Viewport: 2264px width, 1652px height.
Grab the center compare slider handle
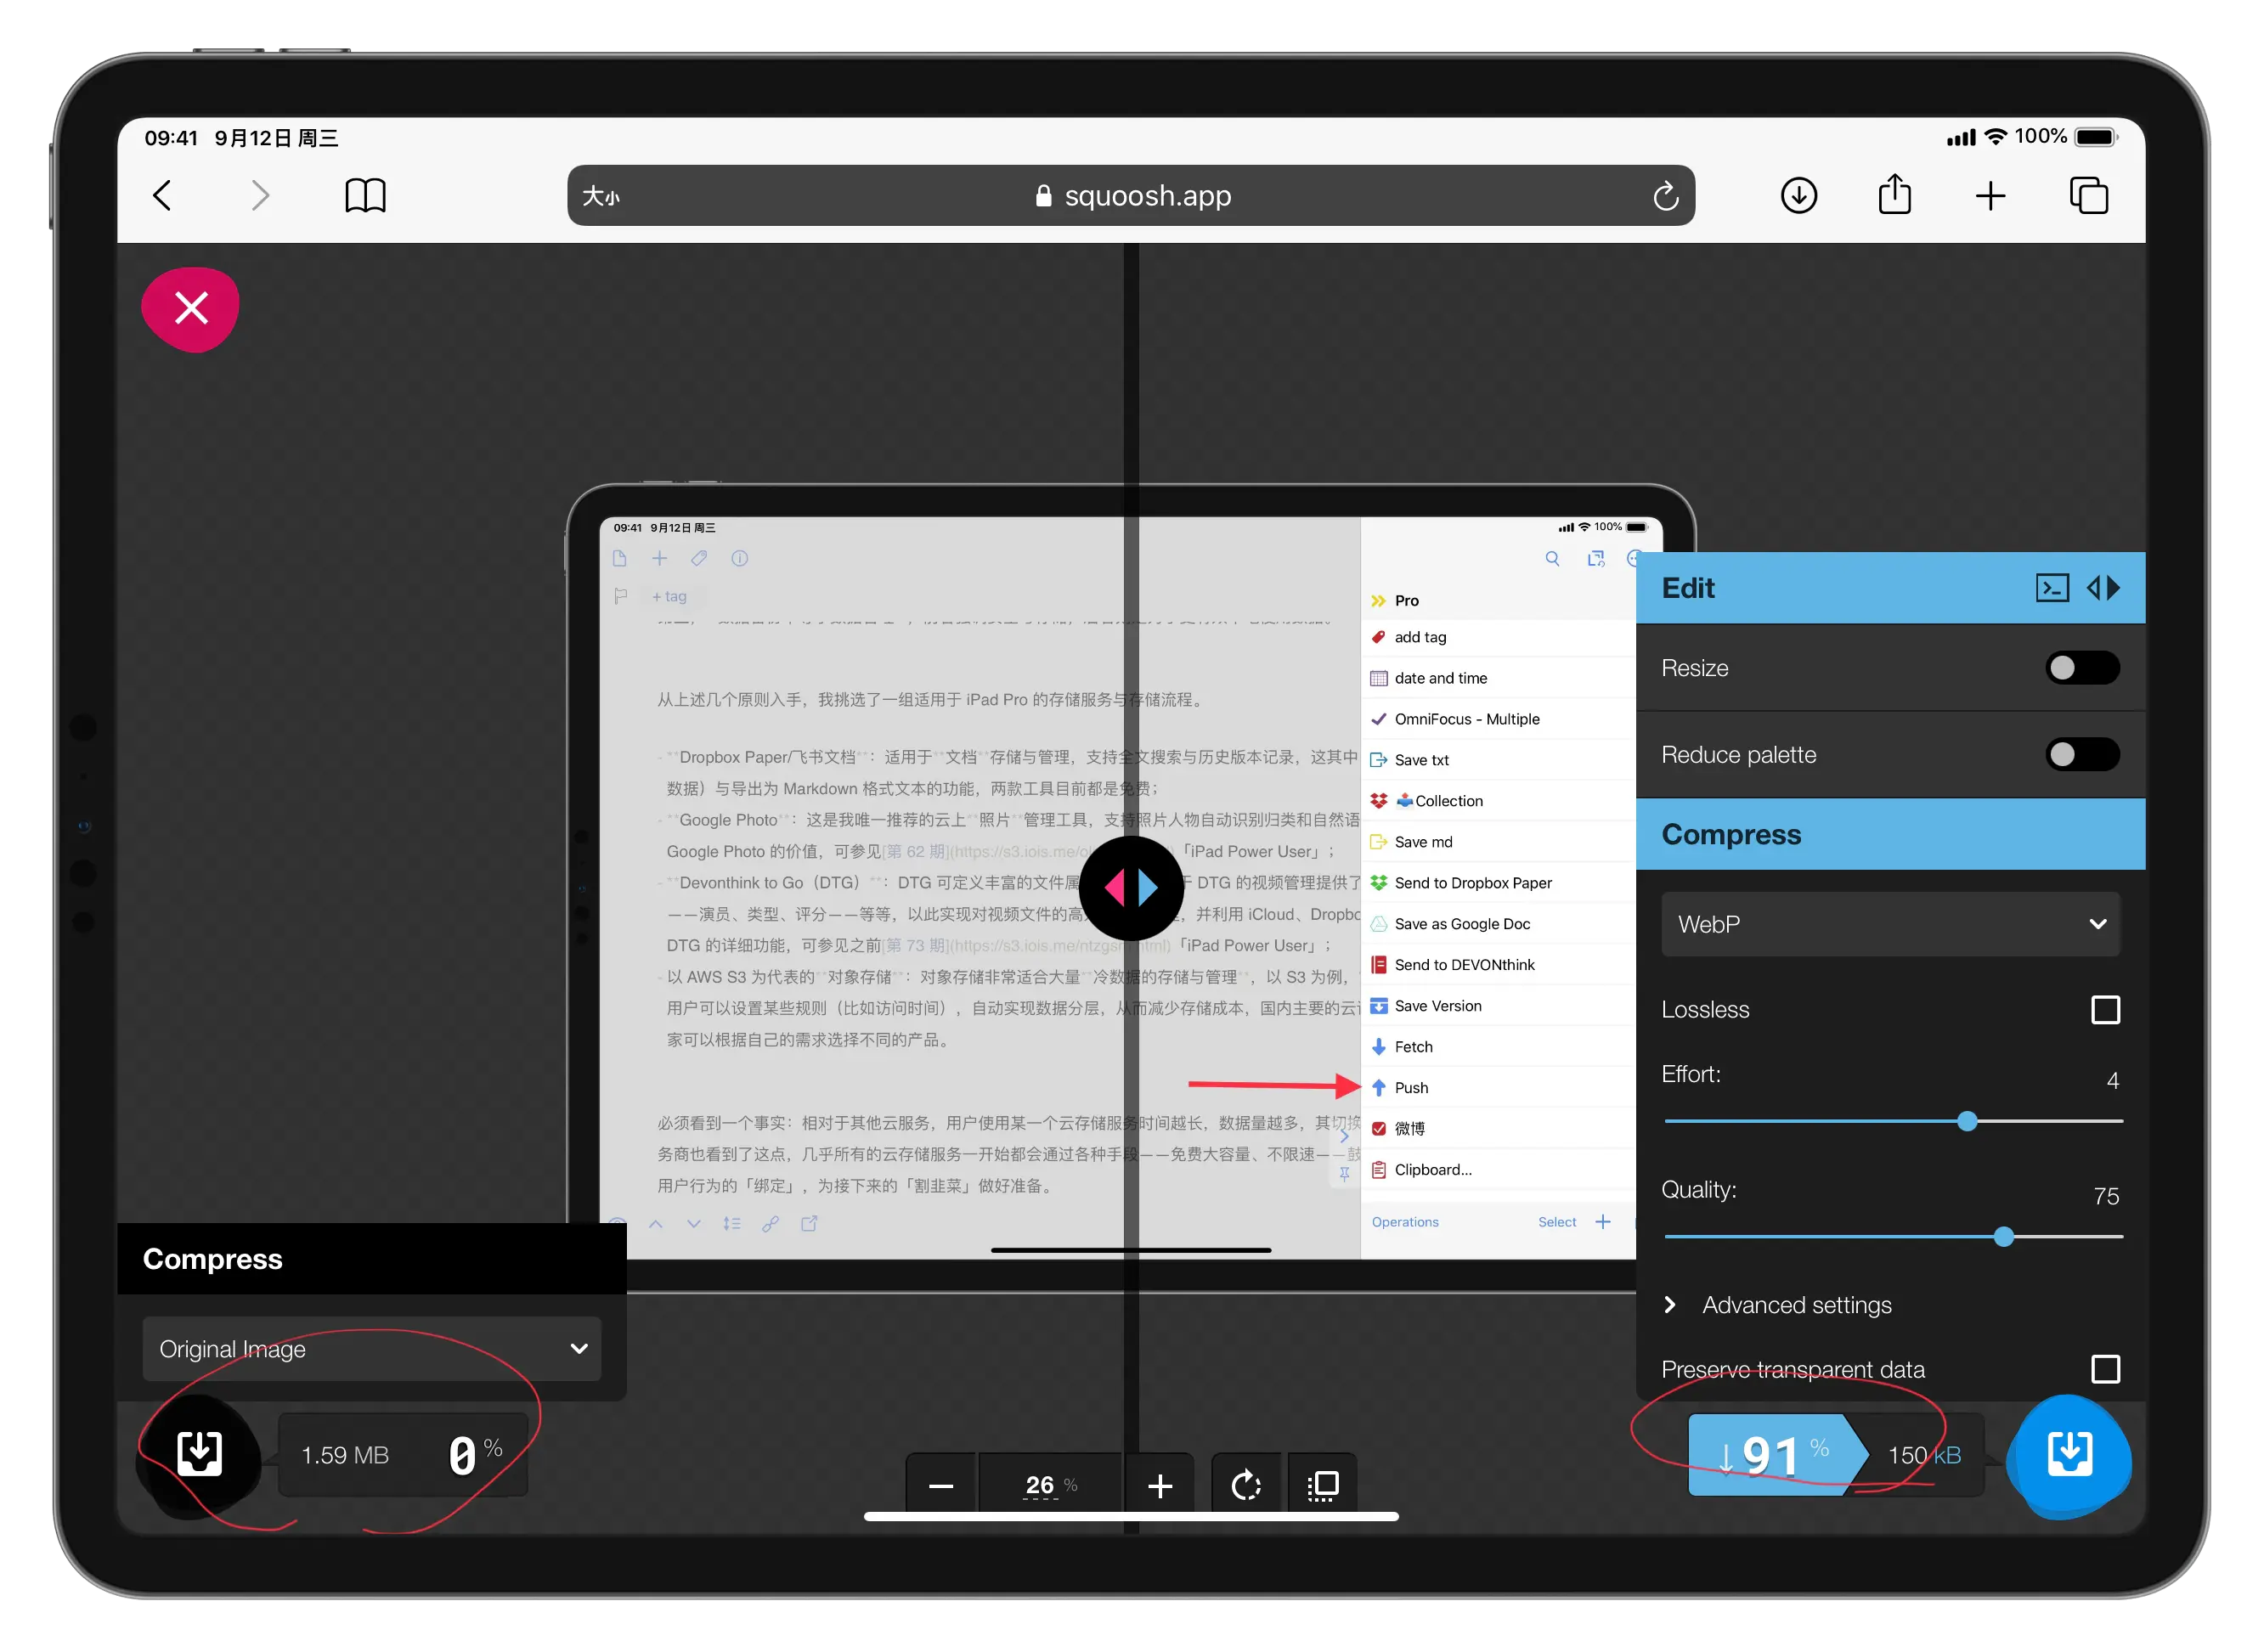pos(1131,888)
